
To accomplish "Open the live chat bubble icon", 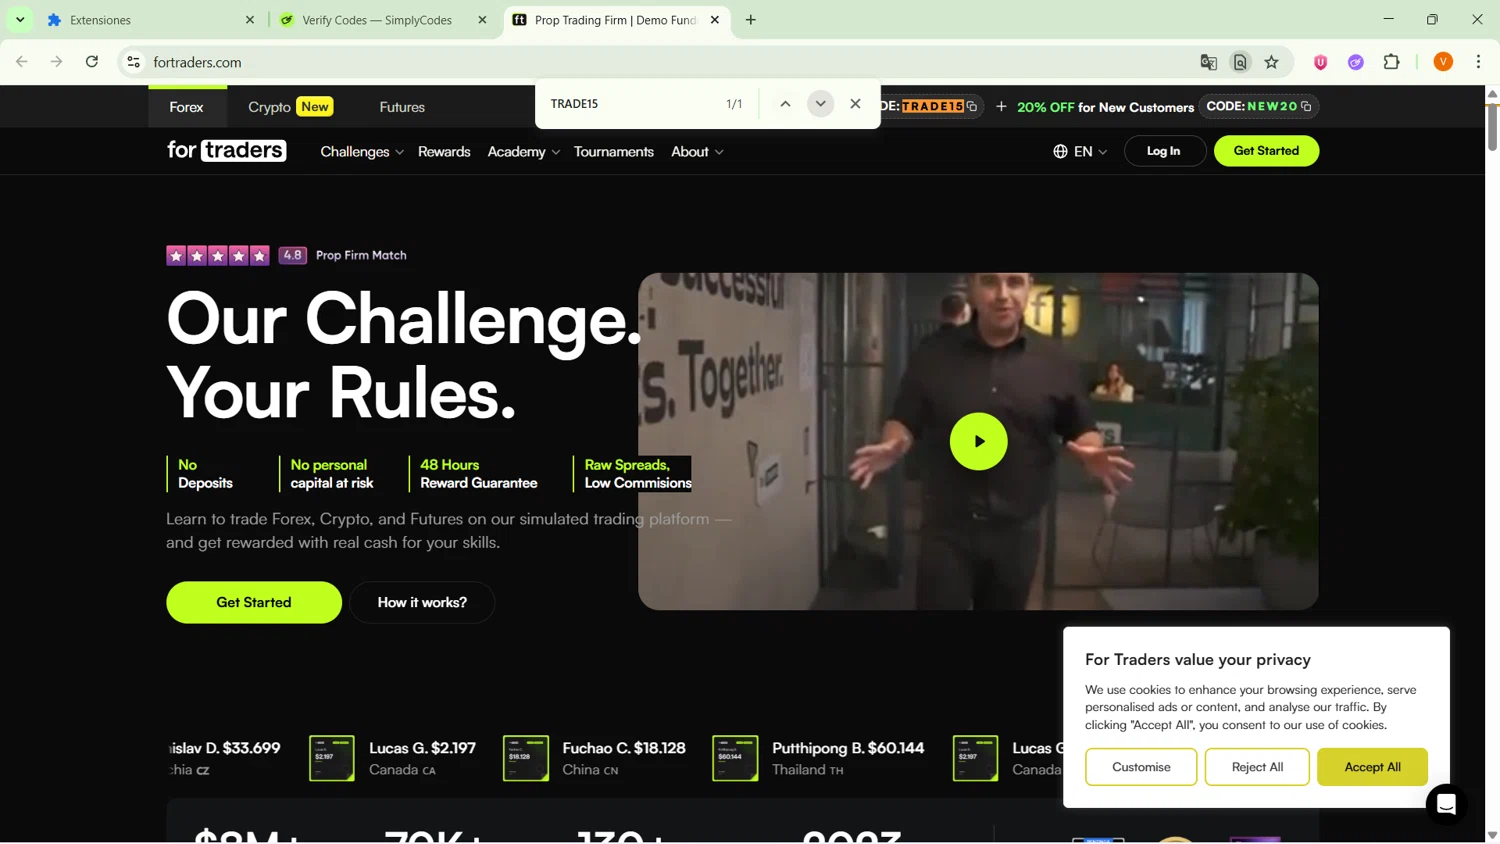I will pos(1446,804).
